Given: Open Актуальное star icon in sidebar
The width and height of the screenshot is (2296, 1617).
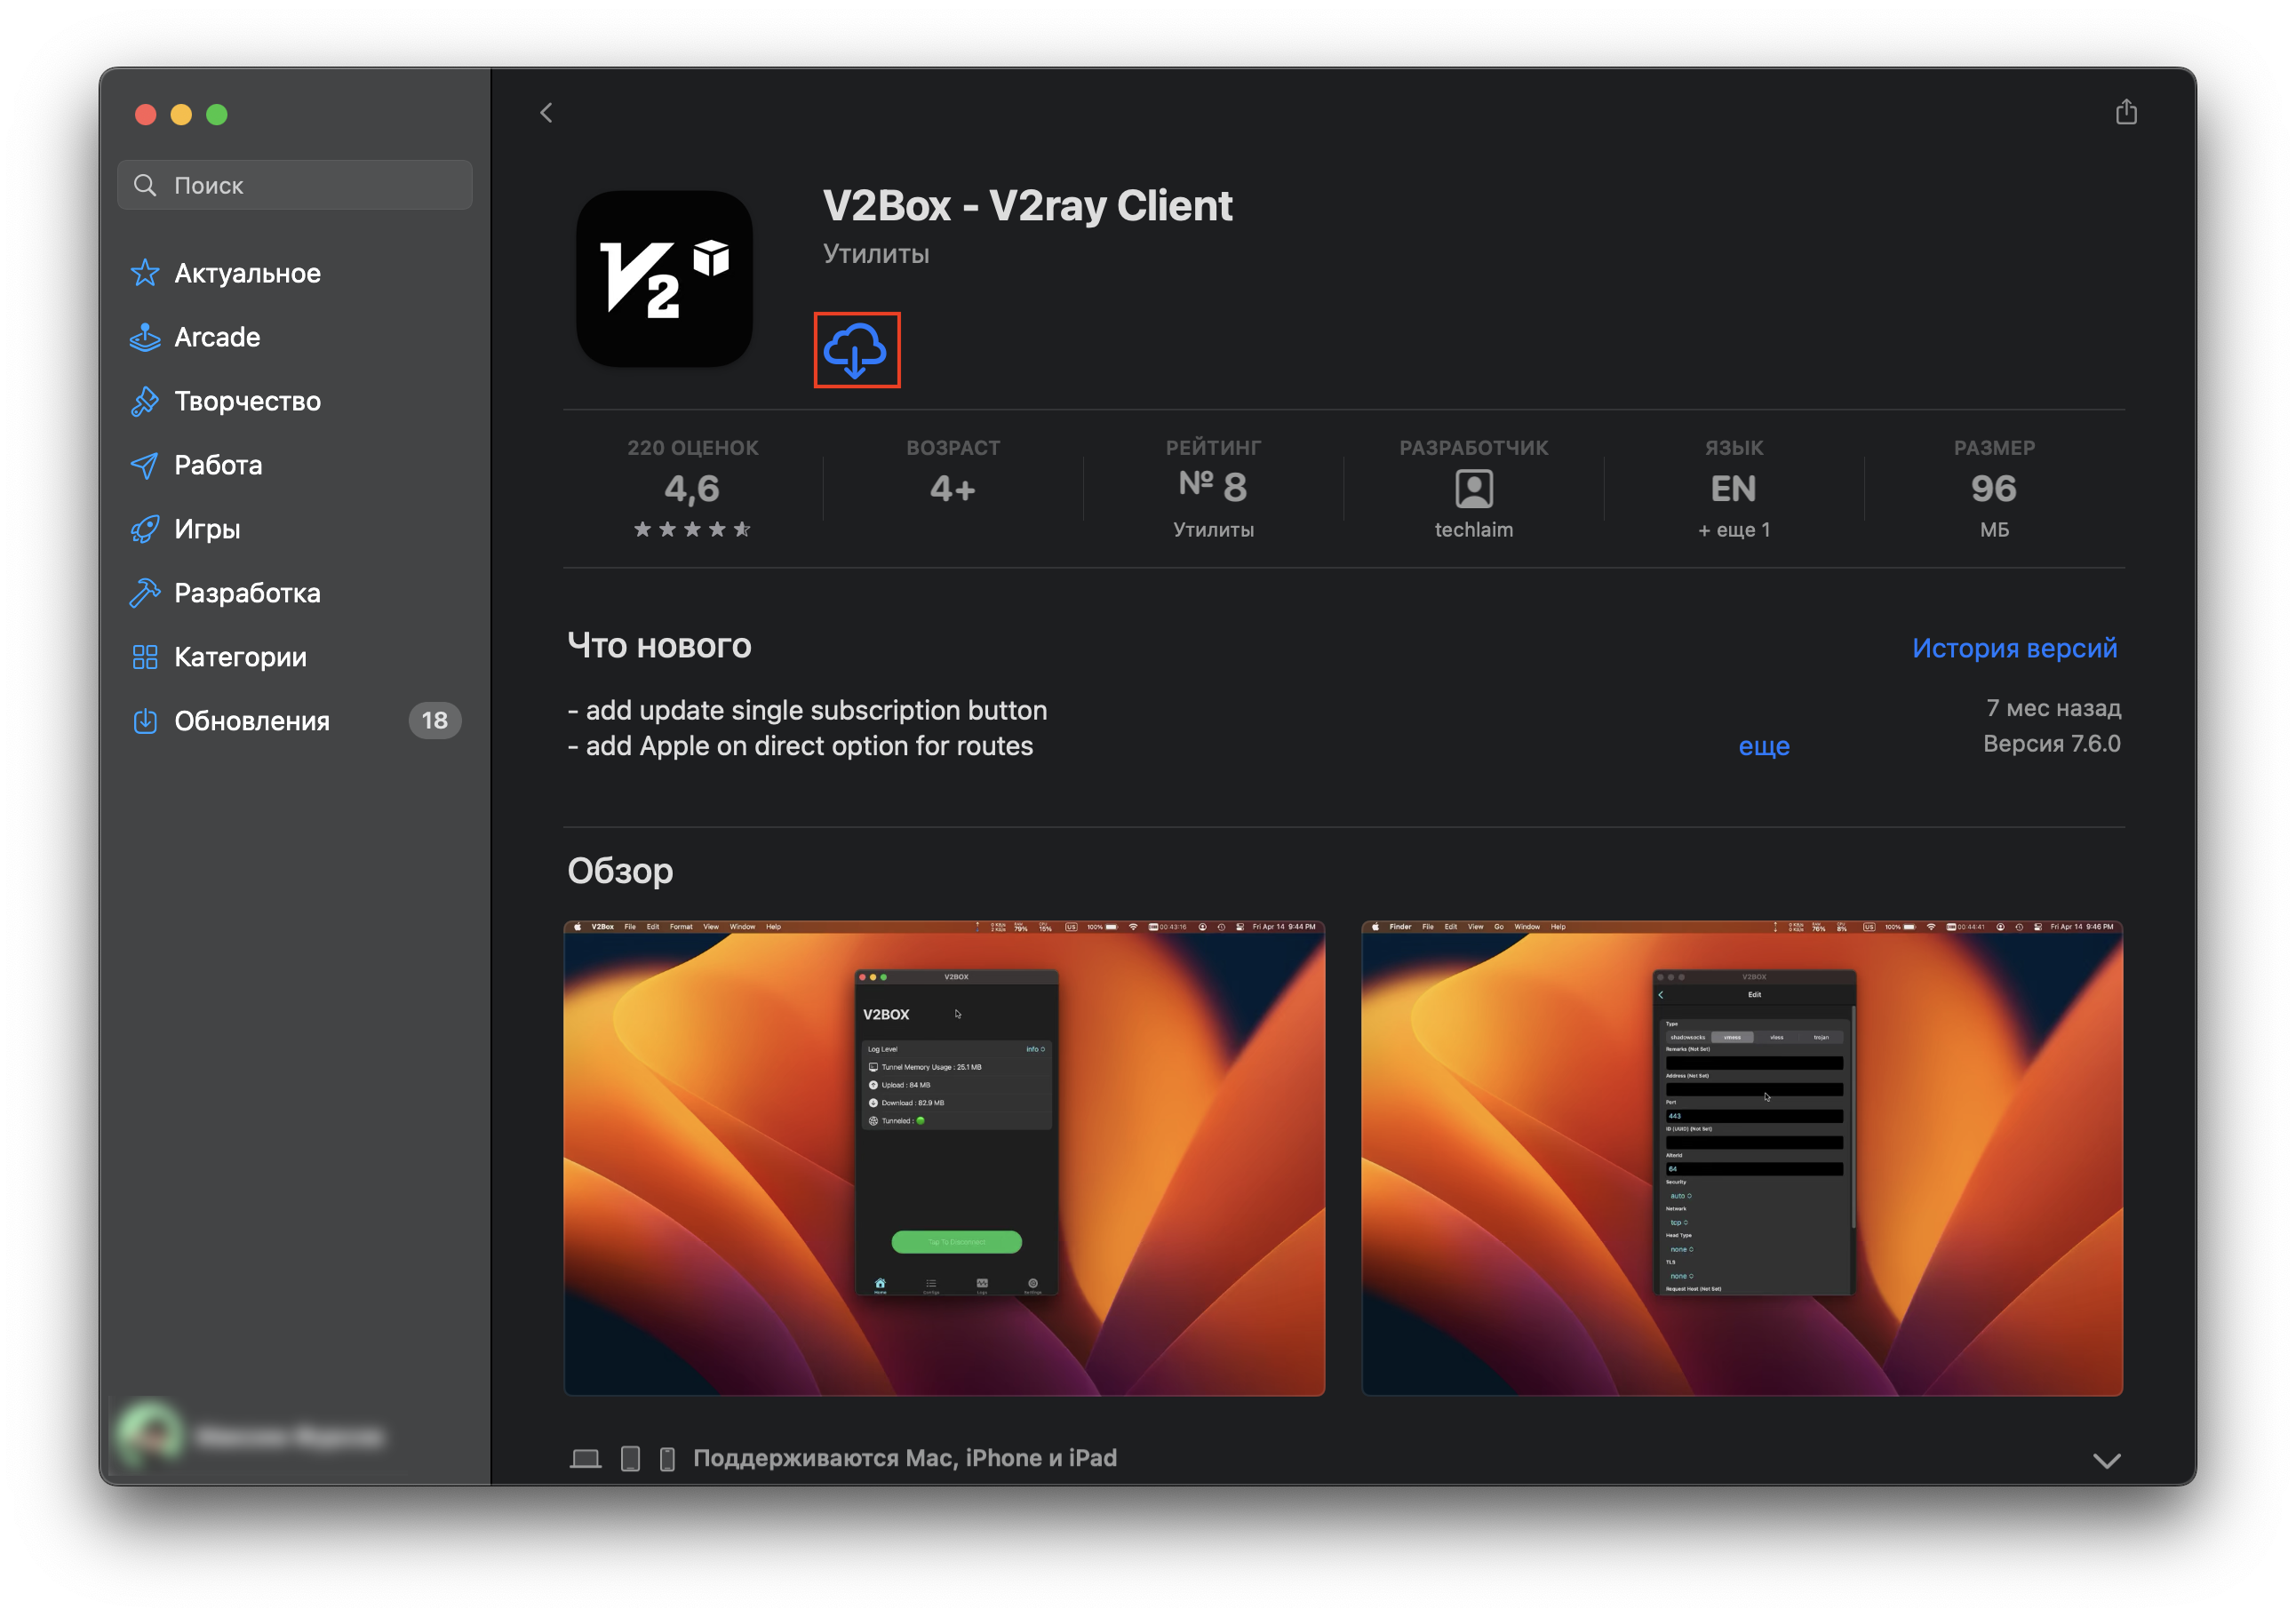Looking at the screenshot, I should click(145, 273).
